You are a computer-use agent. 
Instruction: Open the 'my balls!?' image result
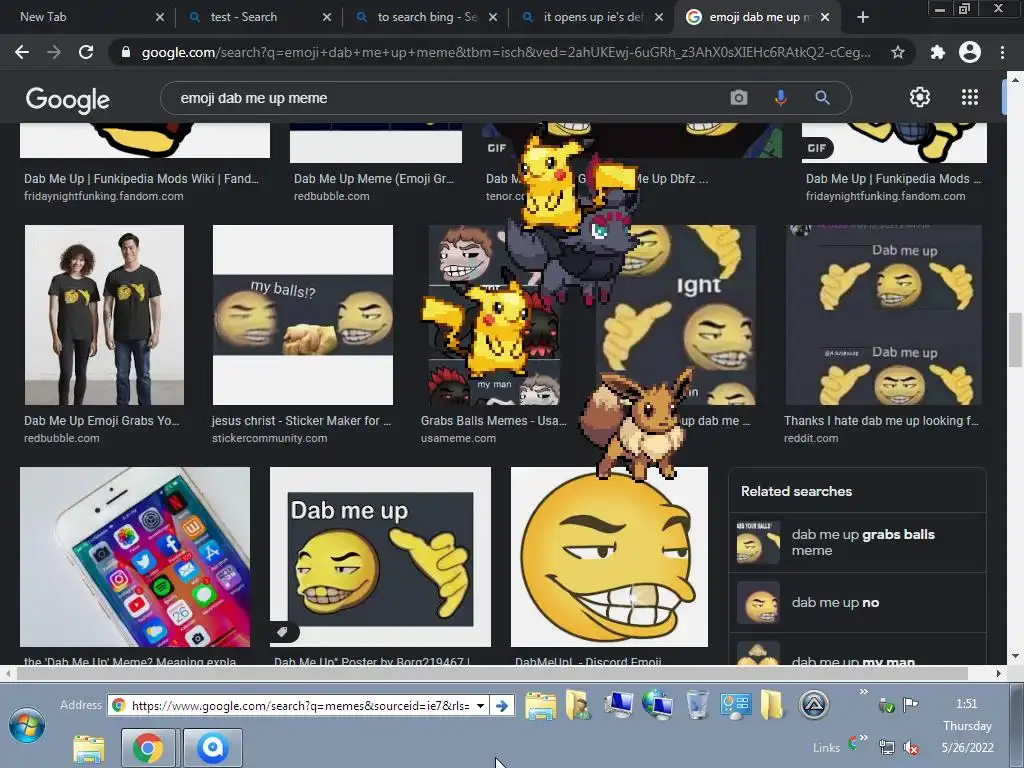(x=303, y=315)
